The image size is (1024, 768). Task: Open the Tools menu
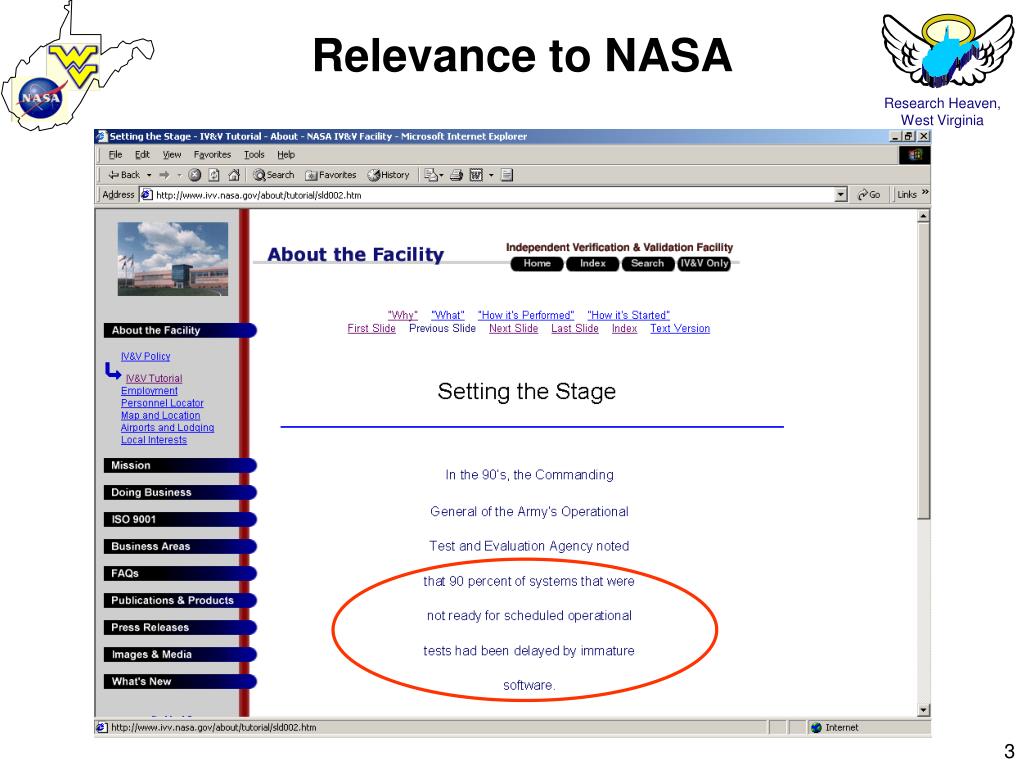point(254,155)
